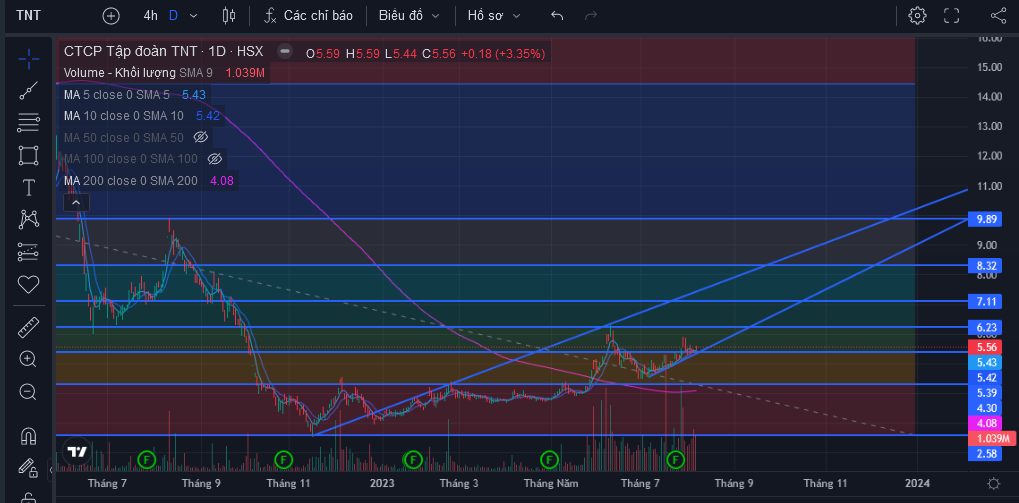Zoom out with the magnifier minus

[29, 392]
